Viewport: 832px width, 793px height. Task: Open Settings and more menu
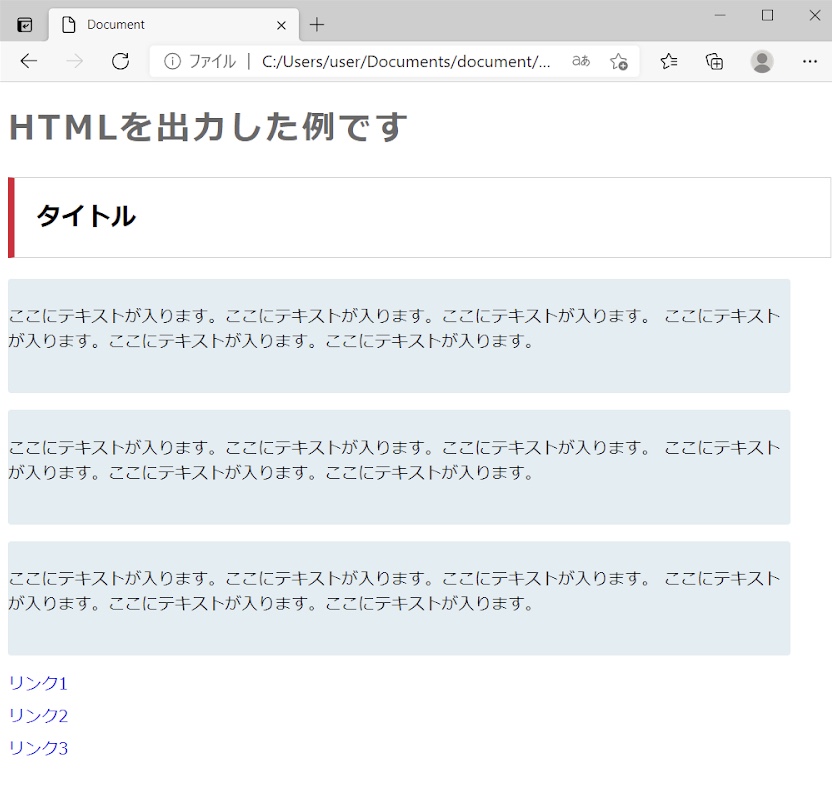[x=810, y=62]
